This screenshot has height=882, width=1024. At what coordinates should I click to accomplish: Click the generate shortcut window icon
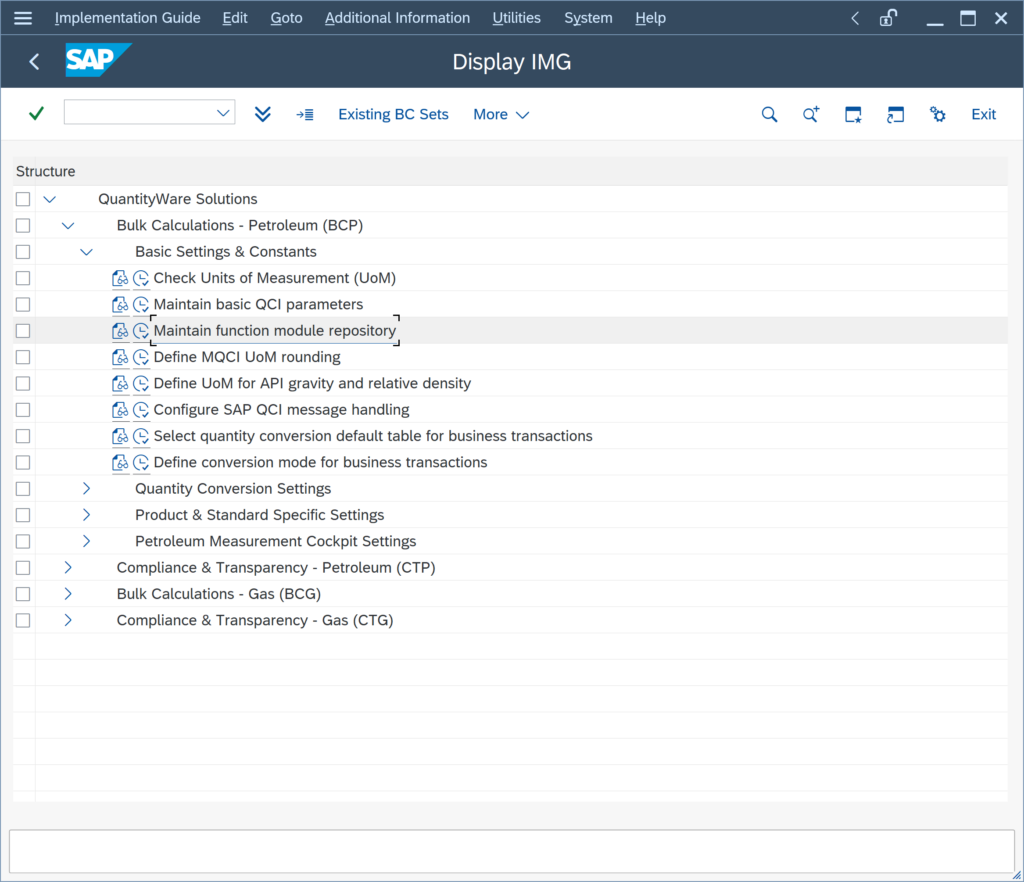point(895,115)
